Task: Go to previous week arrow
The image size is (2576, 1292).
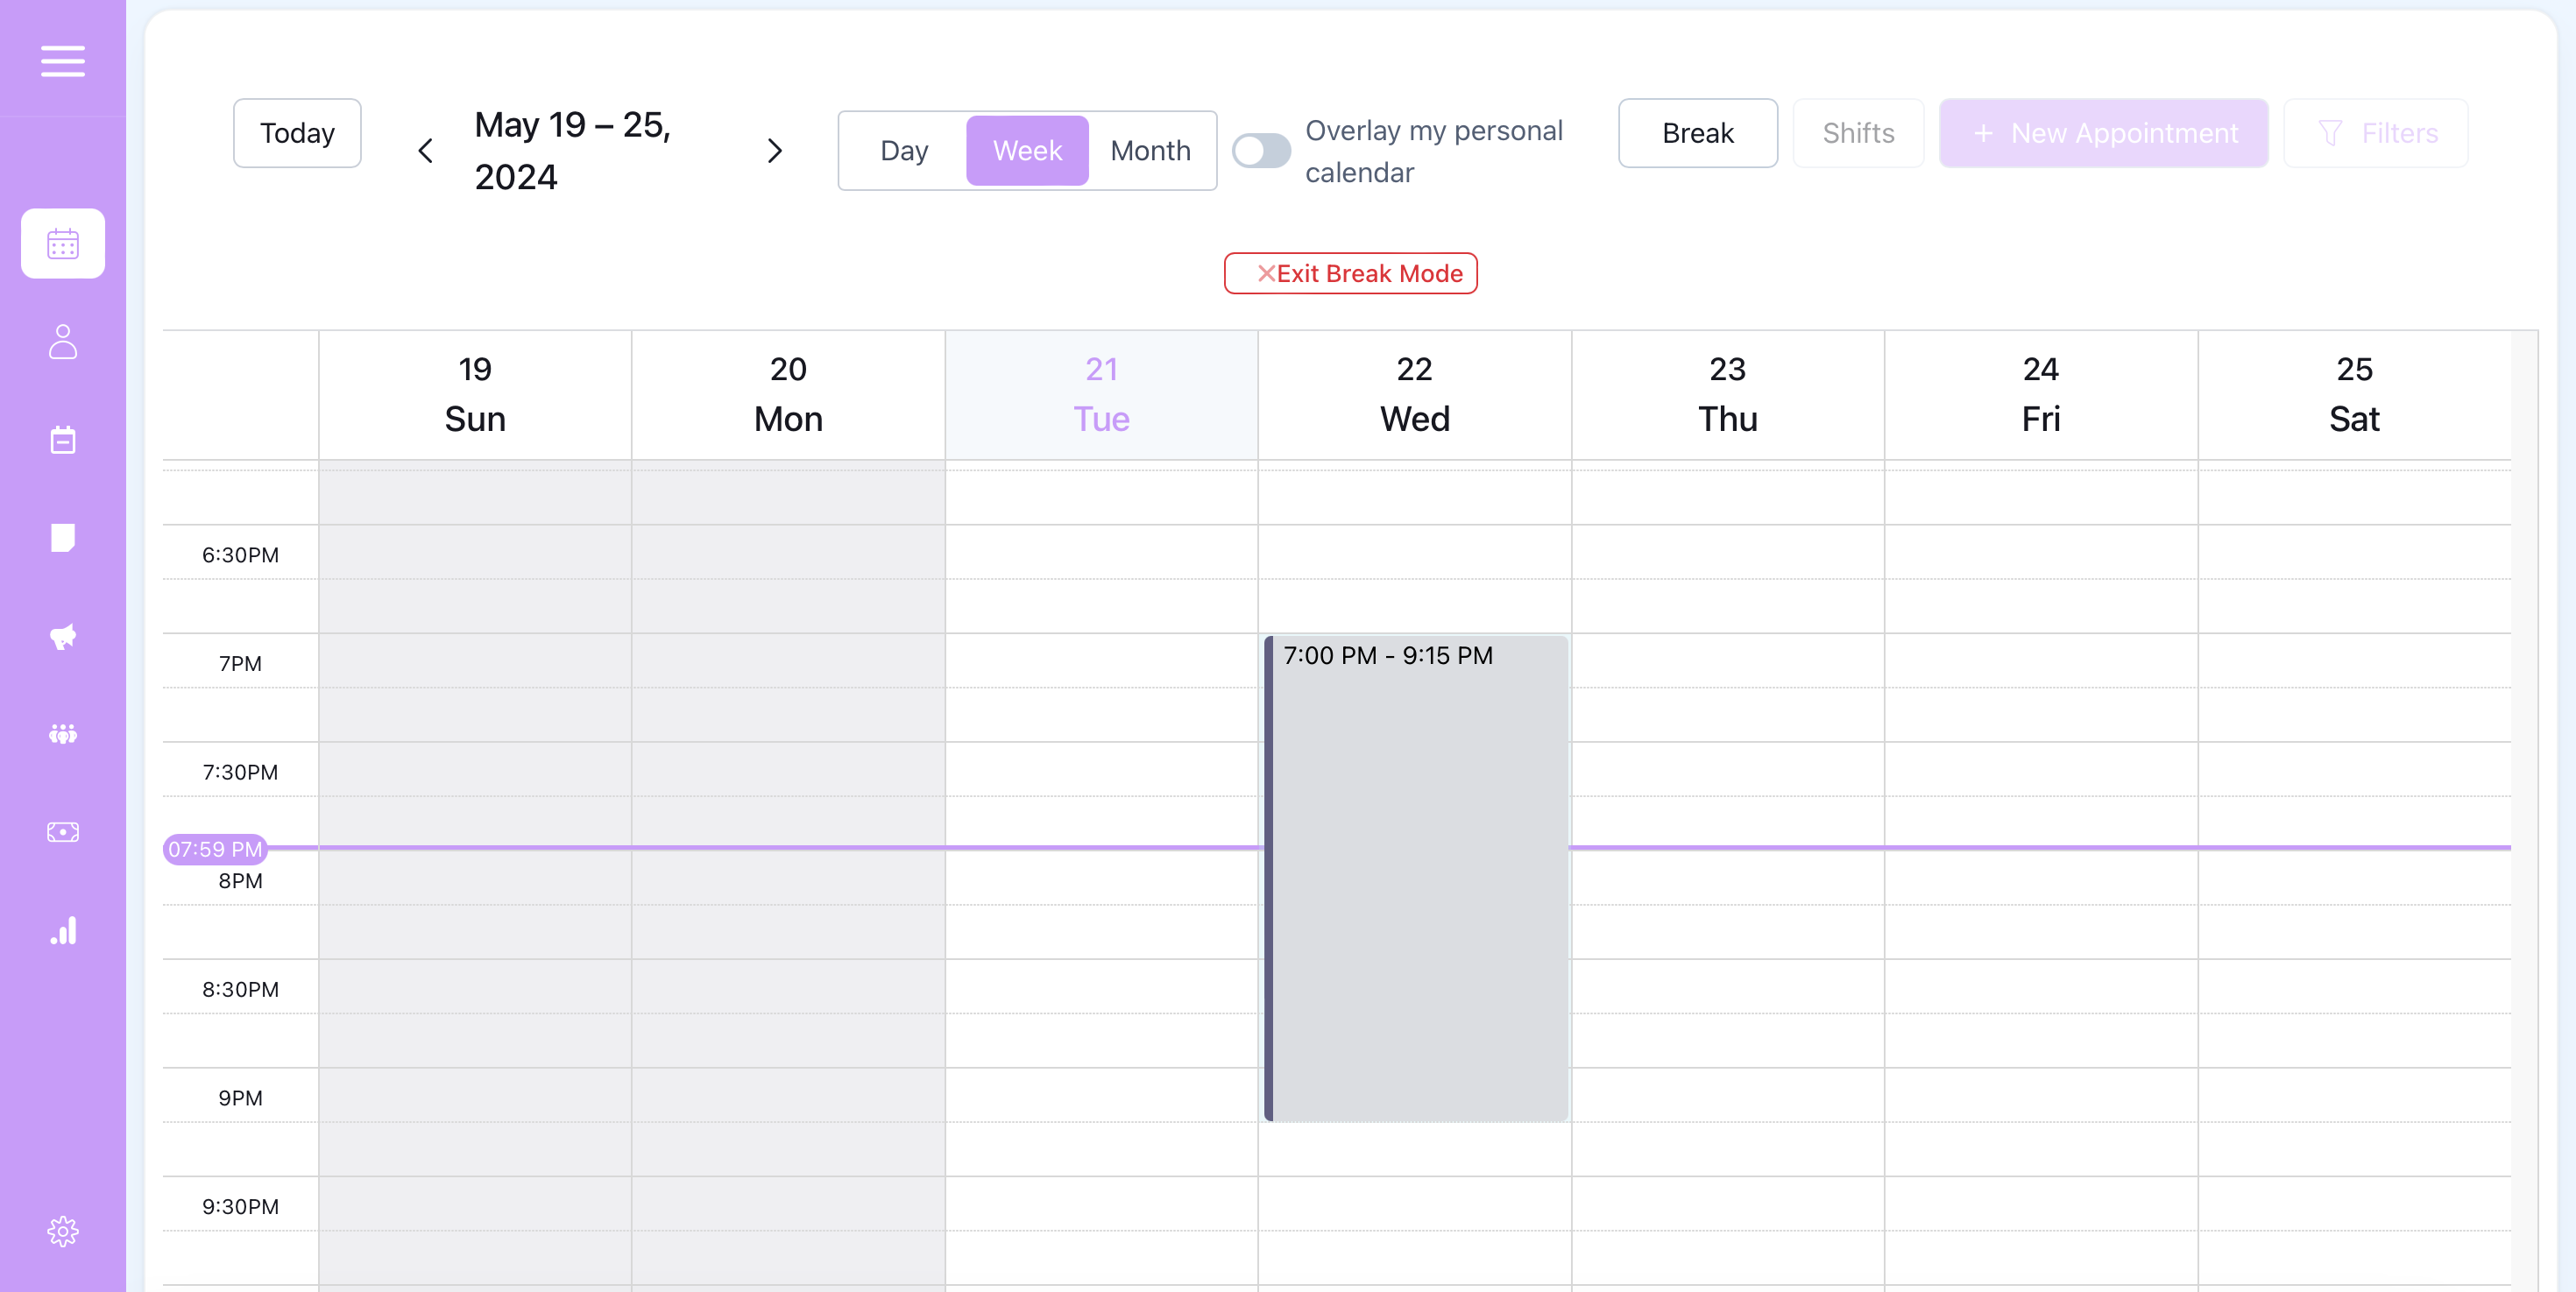Action: tap(425, 151)
